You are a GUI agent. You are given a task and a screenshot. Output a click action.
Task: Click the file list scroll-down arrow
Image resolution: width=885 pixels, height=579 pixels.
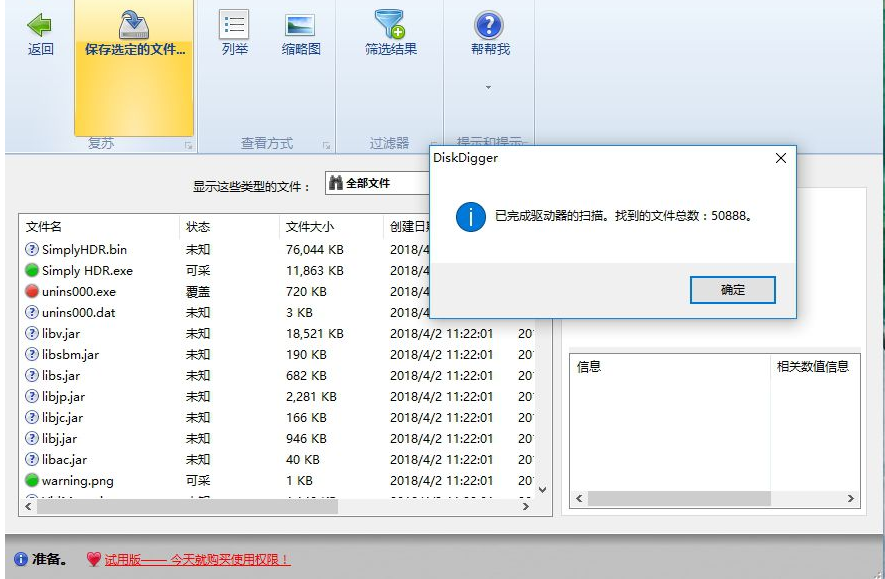(x=542, y=490)
